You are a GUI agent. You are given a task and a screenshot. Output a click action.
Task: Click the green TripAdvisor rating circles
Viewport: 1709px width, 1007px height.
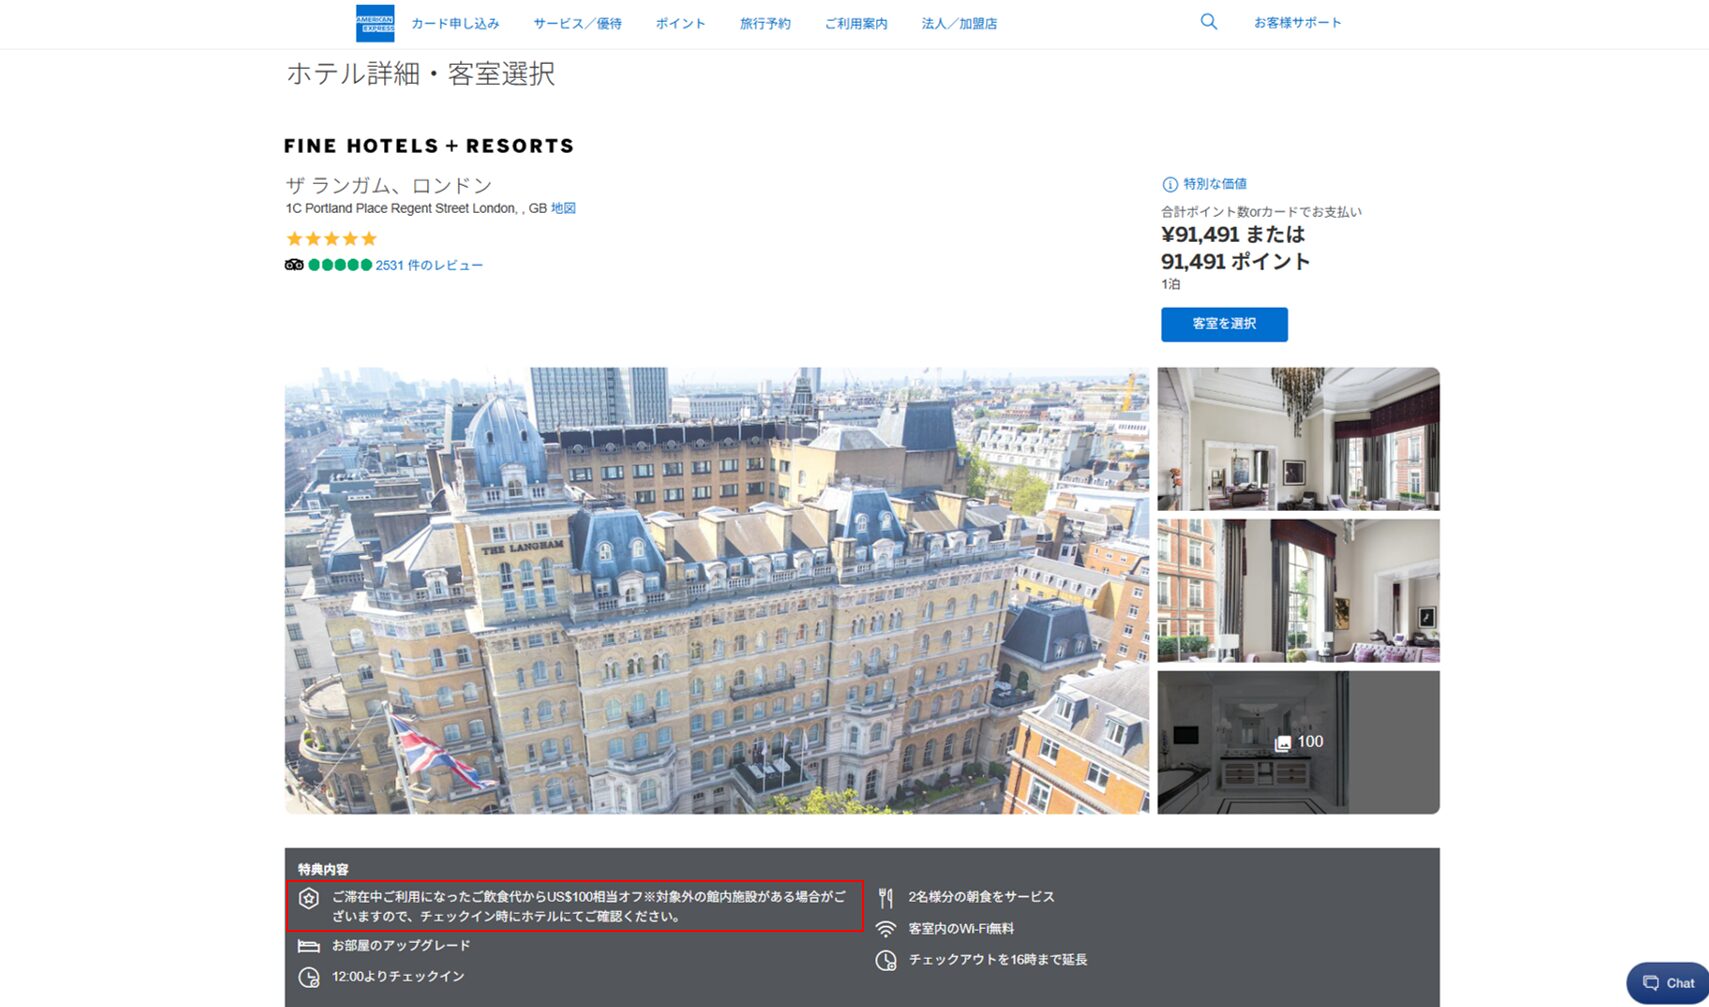tap(340, 265)
